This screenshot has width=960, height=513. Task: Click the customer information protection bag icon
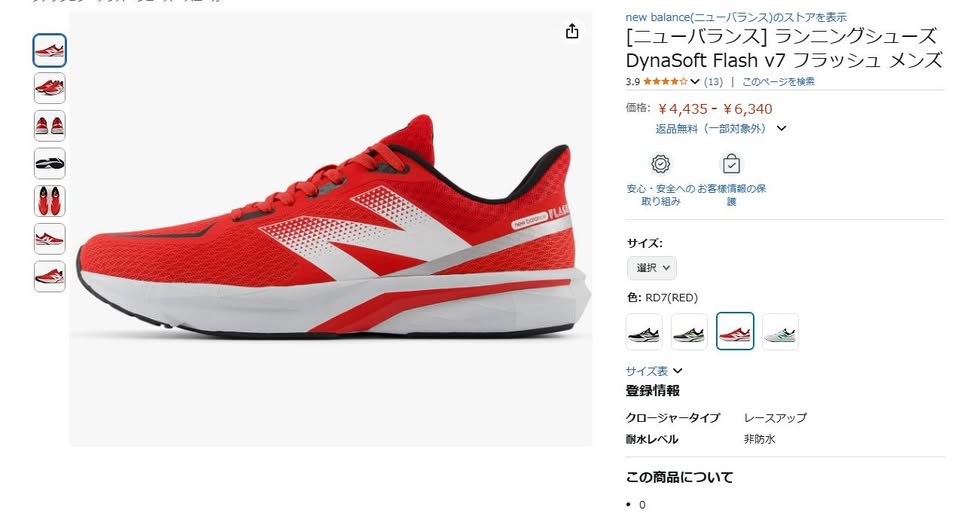tap(732, 164)
